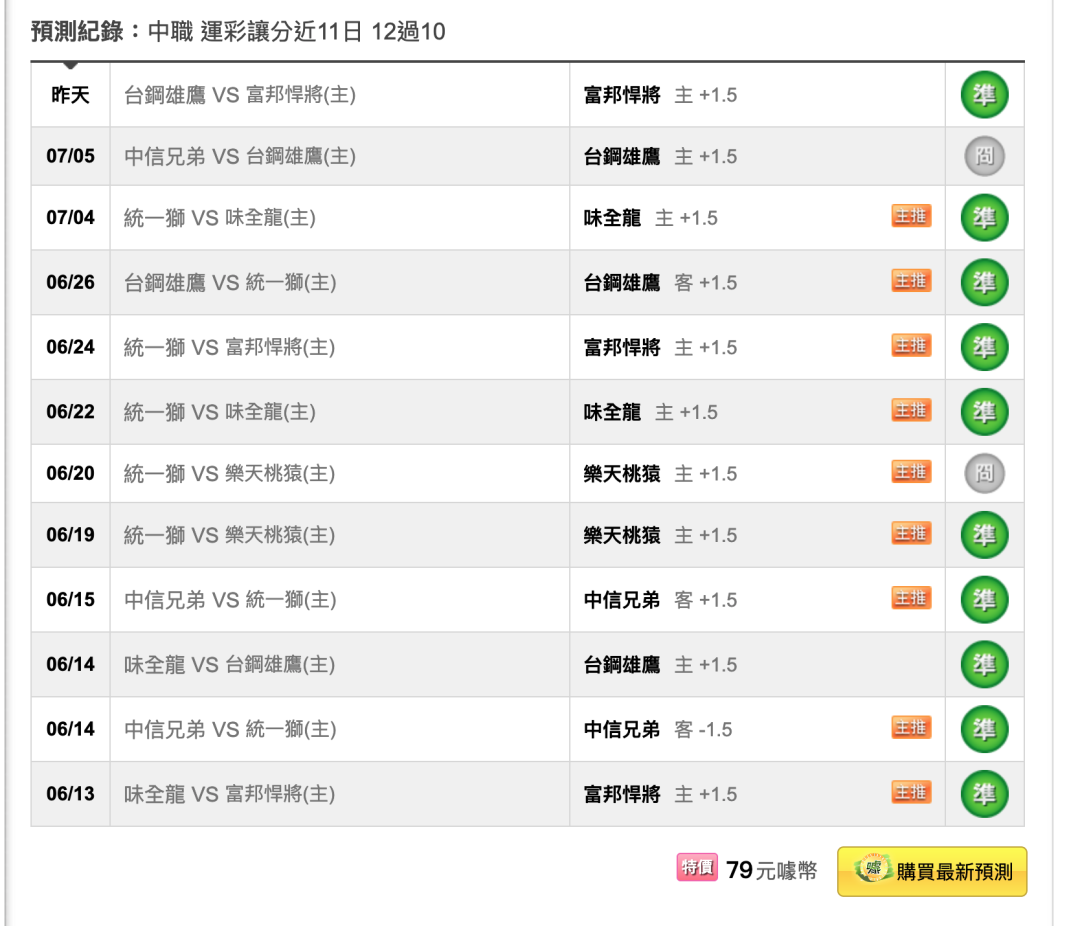
Task: Click the 主推 badge in the 06/13 row
Action: pyautogui.click(x=911, y=792)
